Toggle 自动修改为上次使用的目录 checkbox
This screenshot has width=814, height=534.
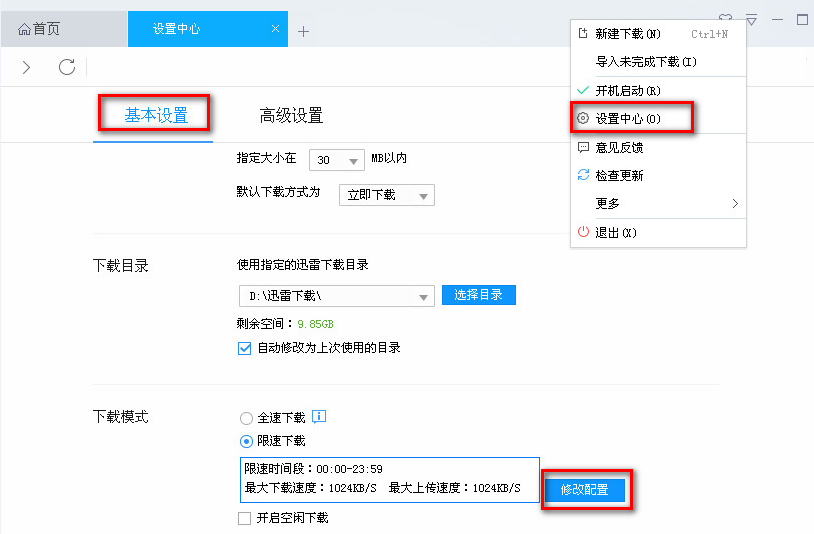(245, 348)
